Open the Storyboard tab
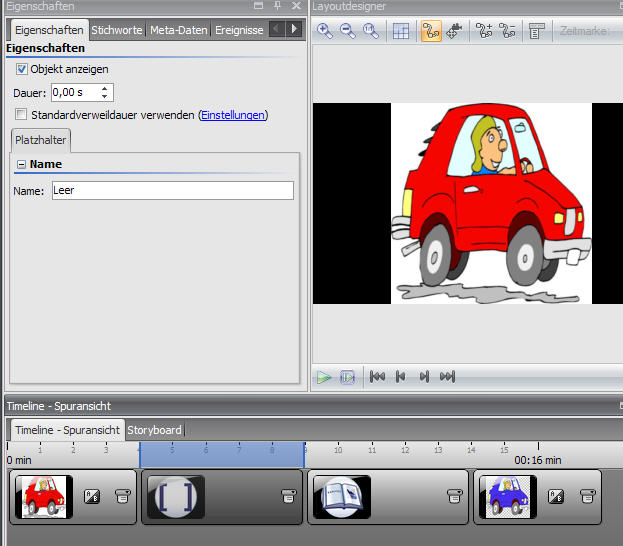Image resolution: width=623 pixels, height=546 pixels. 154,430
